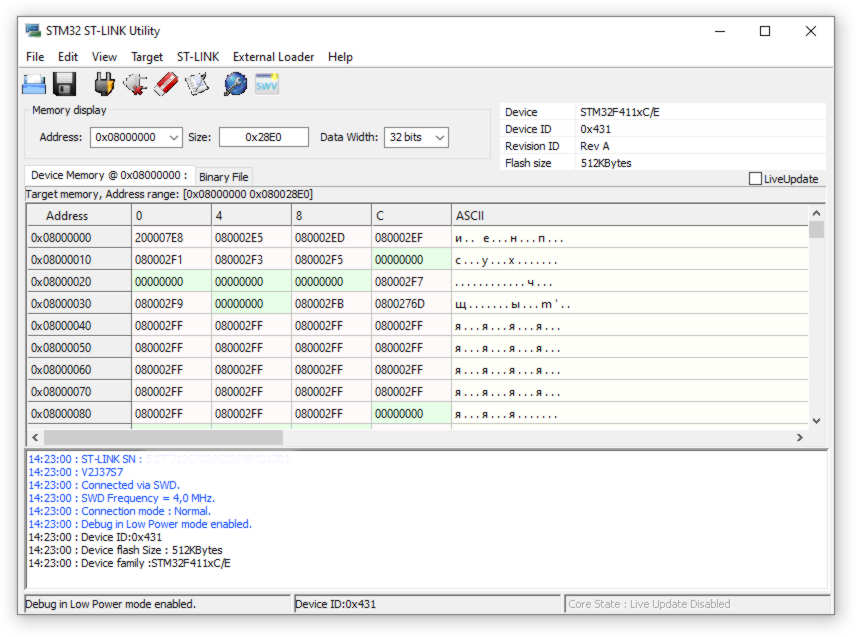Open the SWV viewer toolbar icon
This screenshot has height=637, width=856.
[x=267, y=85]
